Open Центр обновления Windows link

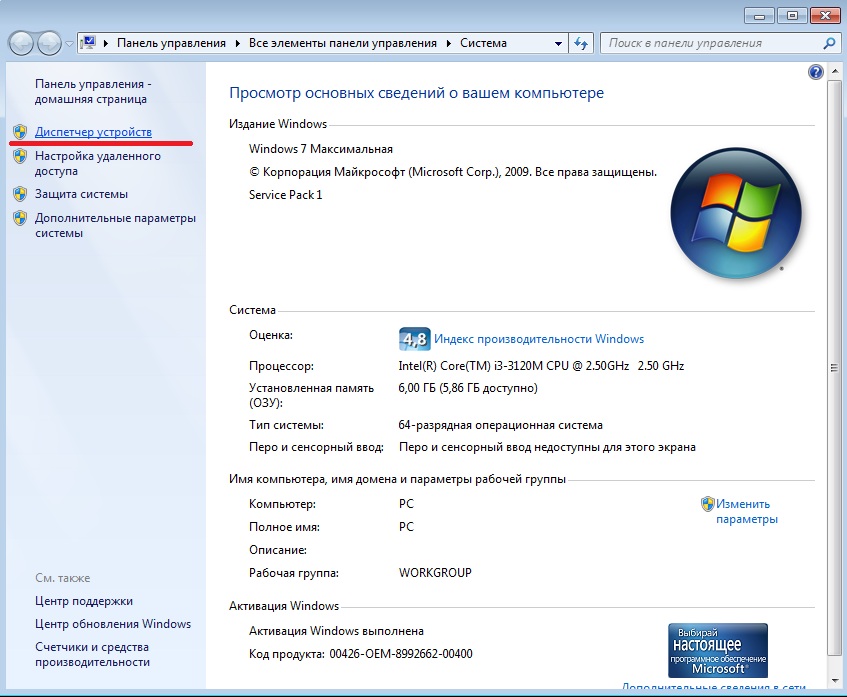coord(113,624)
